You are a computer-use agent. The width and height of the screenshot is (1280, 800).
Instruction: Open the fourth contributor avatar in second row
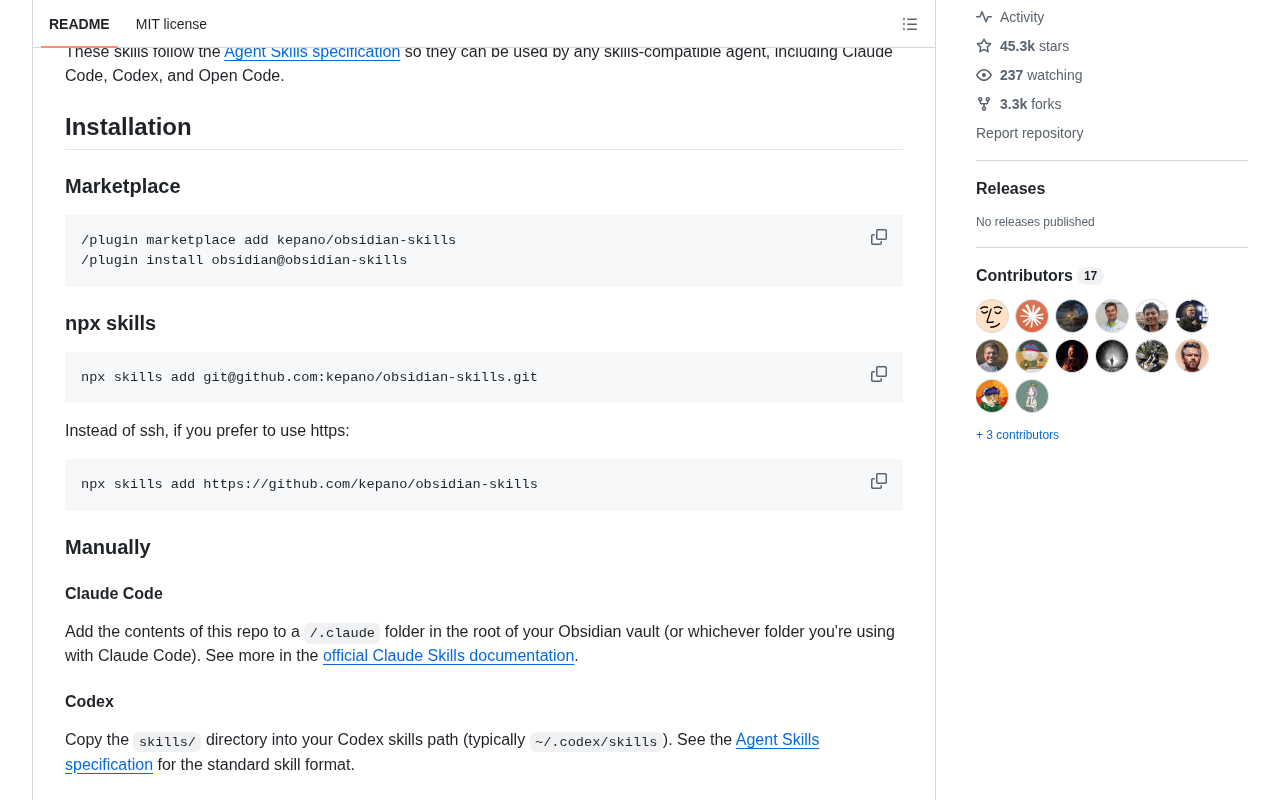click(1112, 356)
